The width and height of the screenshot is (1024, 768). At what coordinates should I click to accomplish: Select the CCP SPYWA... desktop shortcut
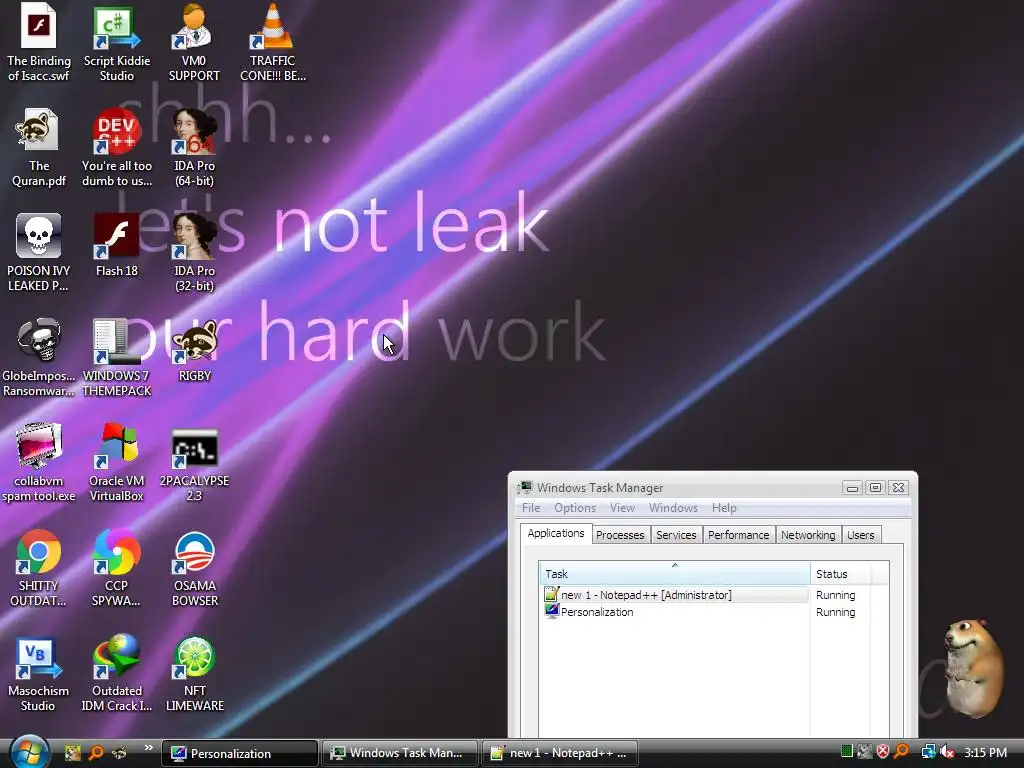[117, 568]
